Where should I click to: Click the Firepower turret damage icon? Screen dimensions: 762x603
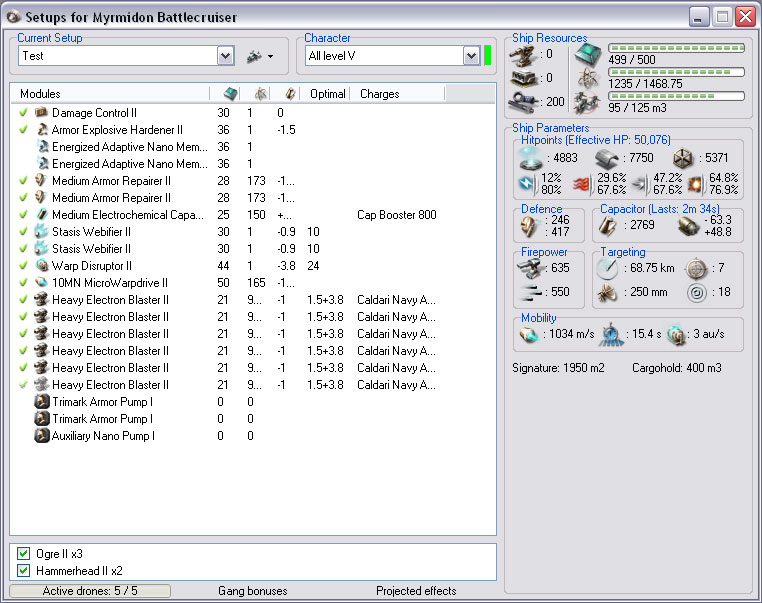point(529,267)
